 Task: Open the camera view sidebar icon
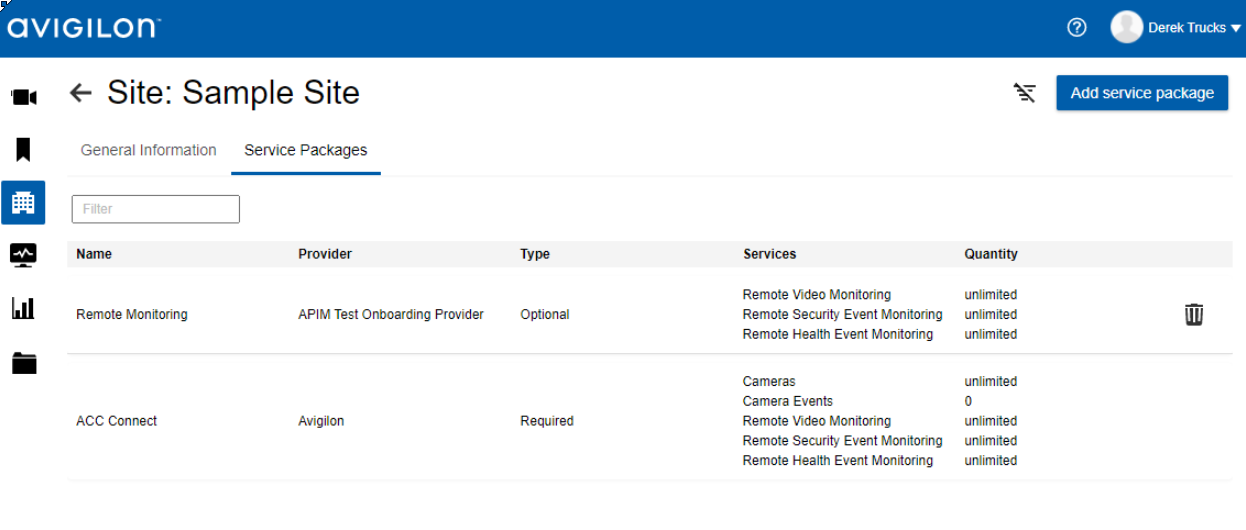(23, 97)
